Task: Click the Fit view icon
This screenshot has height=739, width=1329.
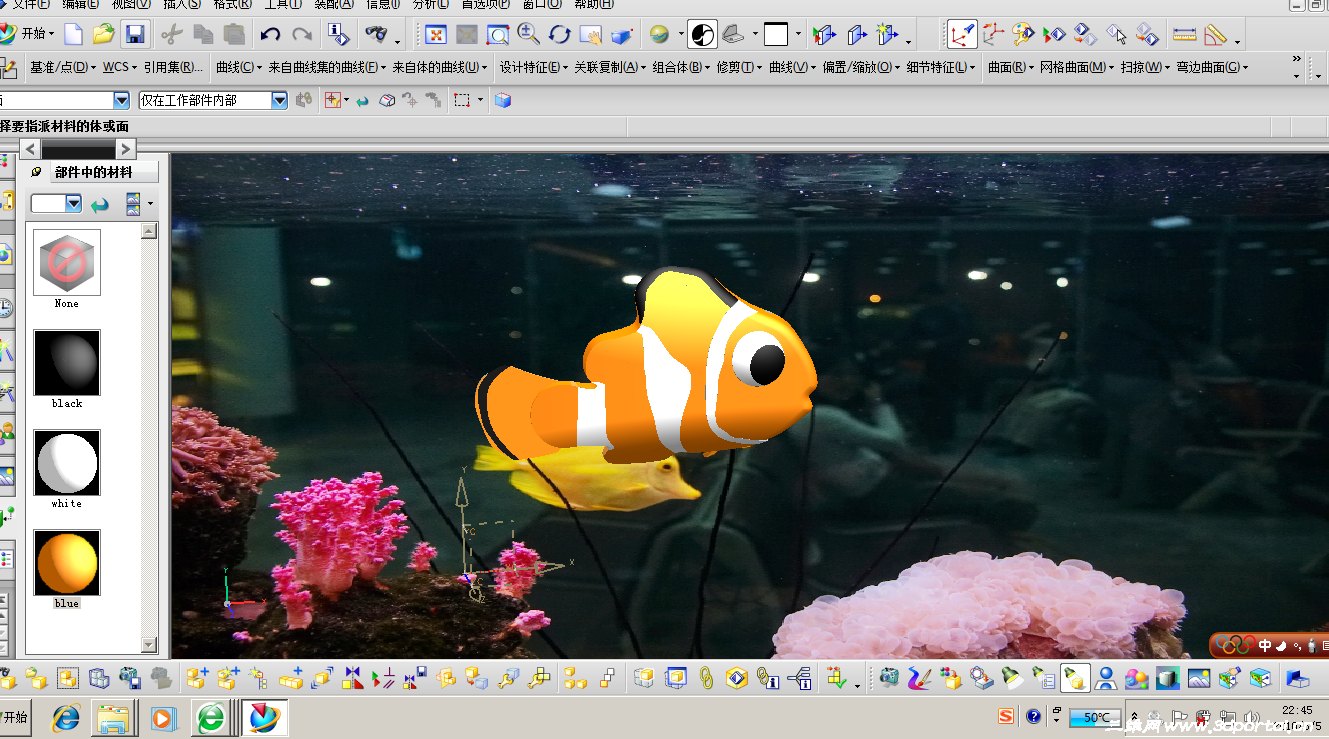Action: 436,35
